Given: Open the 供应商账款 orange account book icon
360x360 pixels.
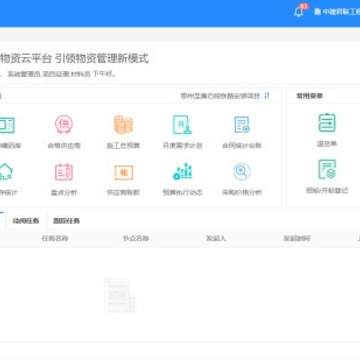Looking at the screenshot, I should (x=124, y=172).
